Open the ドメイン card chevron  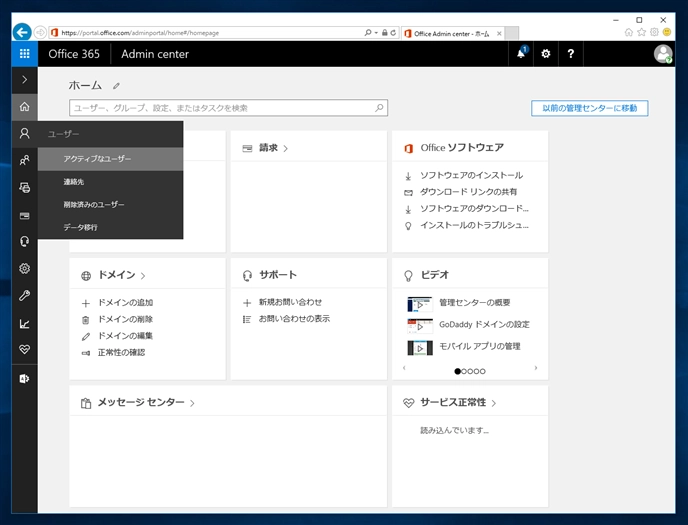143,276
